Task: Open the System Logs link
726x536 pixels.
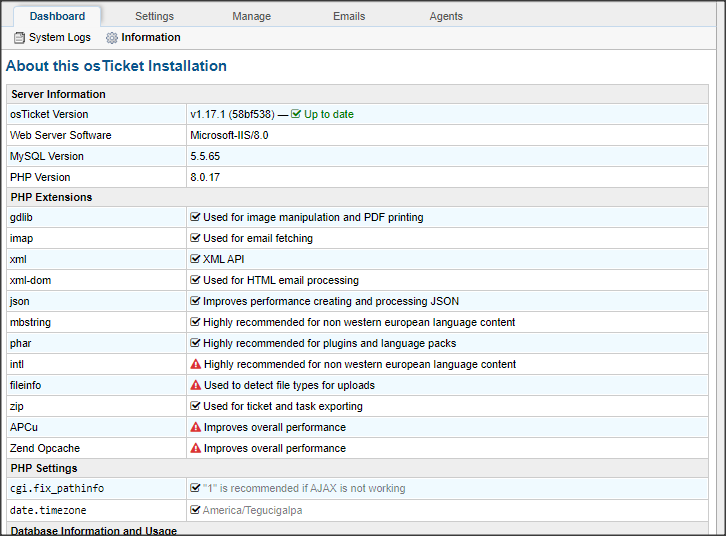Action: [59, 38]
